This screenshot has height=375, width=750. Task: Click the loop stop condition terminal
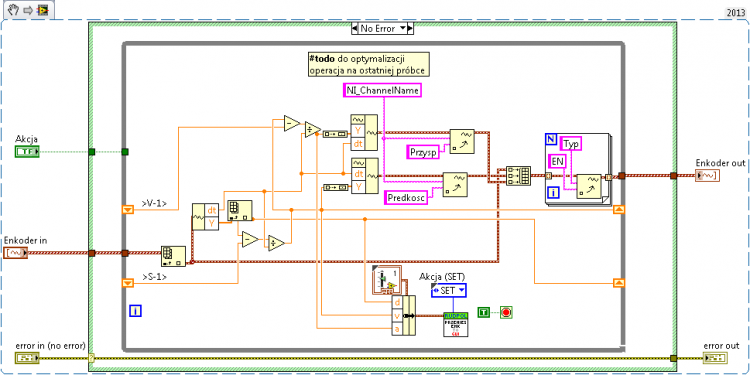click(507, 312)
